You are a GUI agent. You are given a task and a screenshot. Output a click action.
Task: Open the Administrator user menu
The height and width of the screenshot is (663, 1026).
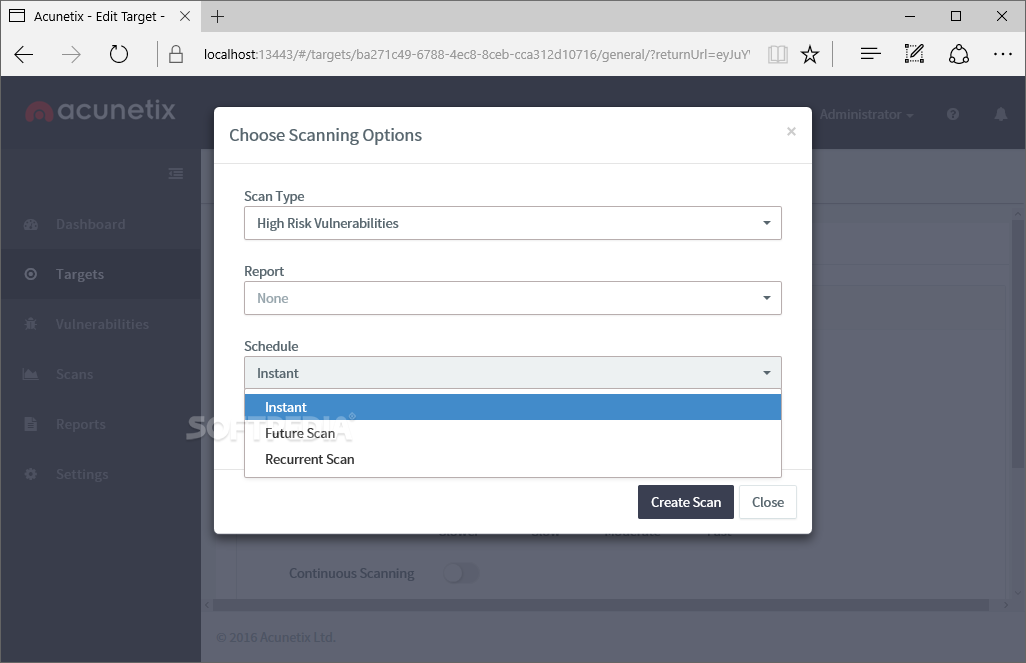pyautogui.click(x=866, y=115)
